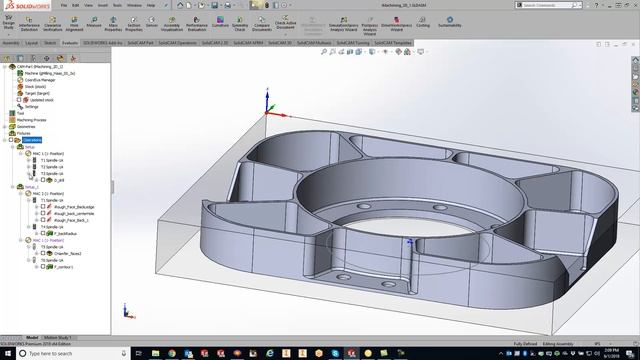Viewport: 640px width, 360px height.
Task: Open the Help question mark icon
Action: coord(596,5)
